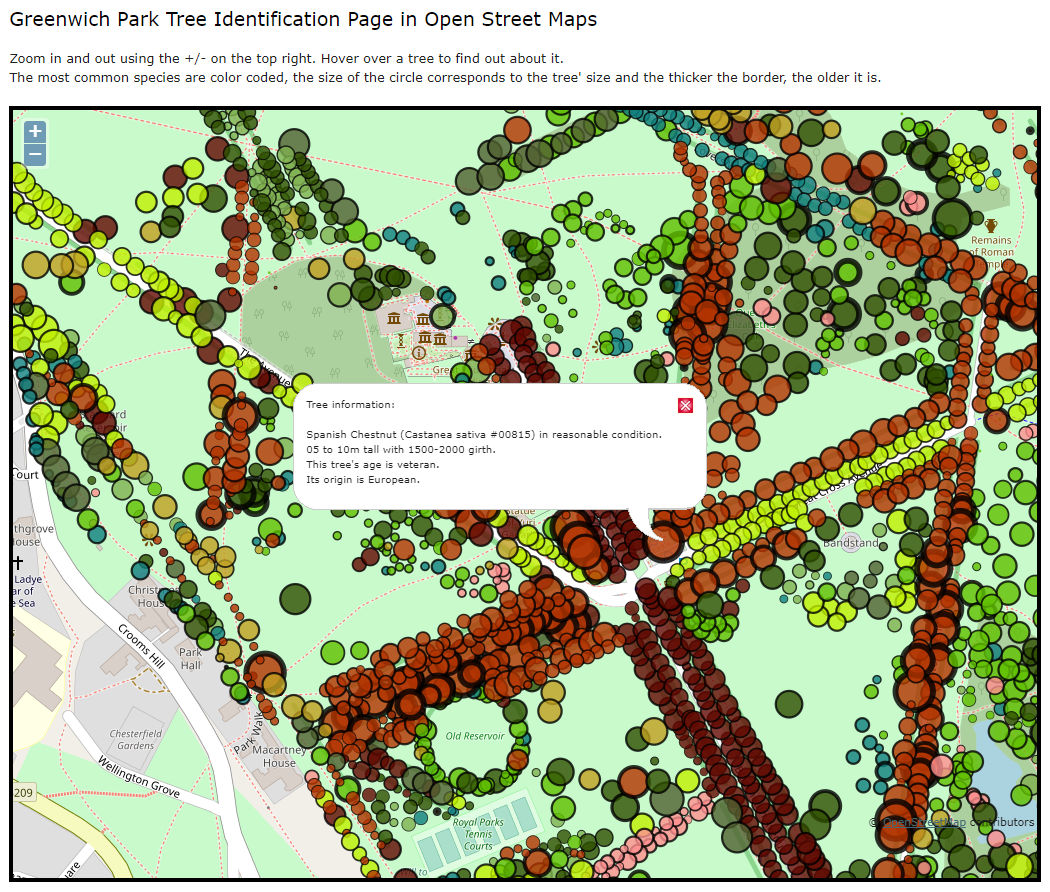Click the pink tree circle near the top-right corner
Image resolution: width=1050 pixels, height=892 pixels.
(x=917, y=205)
